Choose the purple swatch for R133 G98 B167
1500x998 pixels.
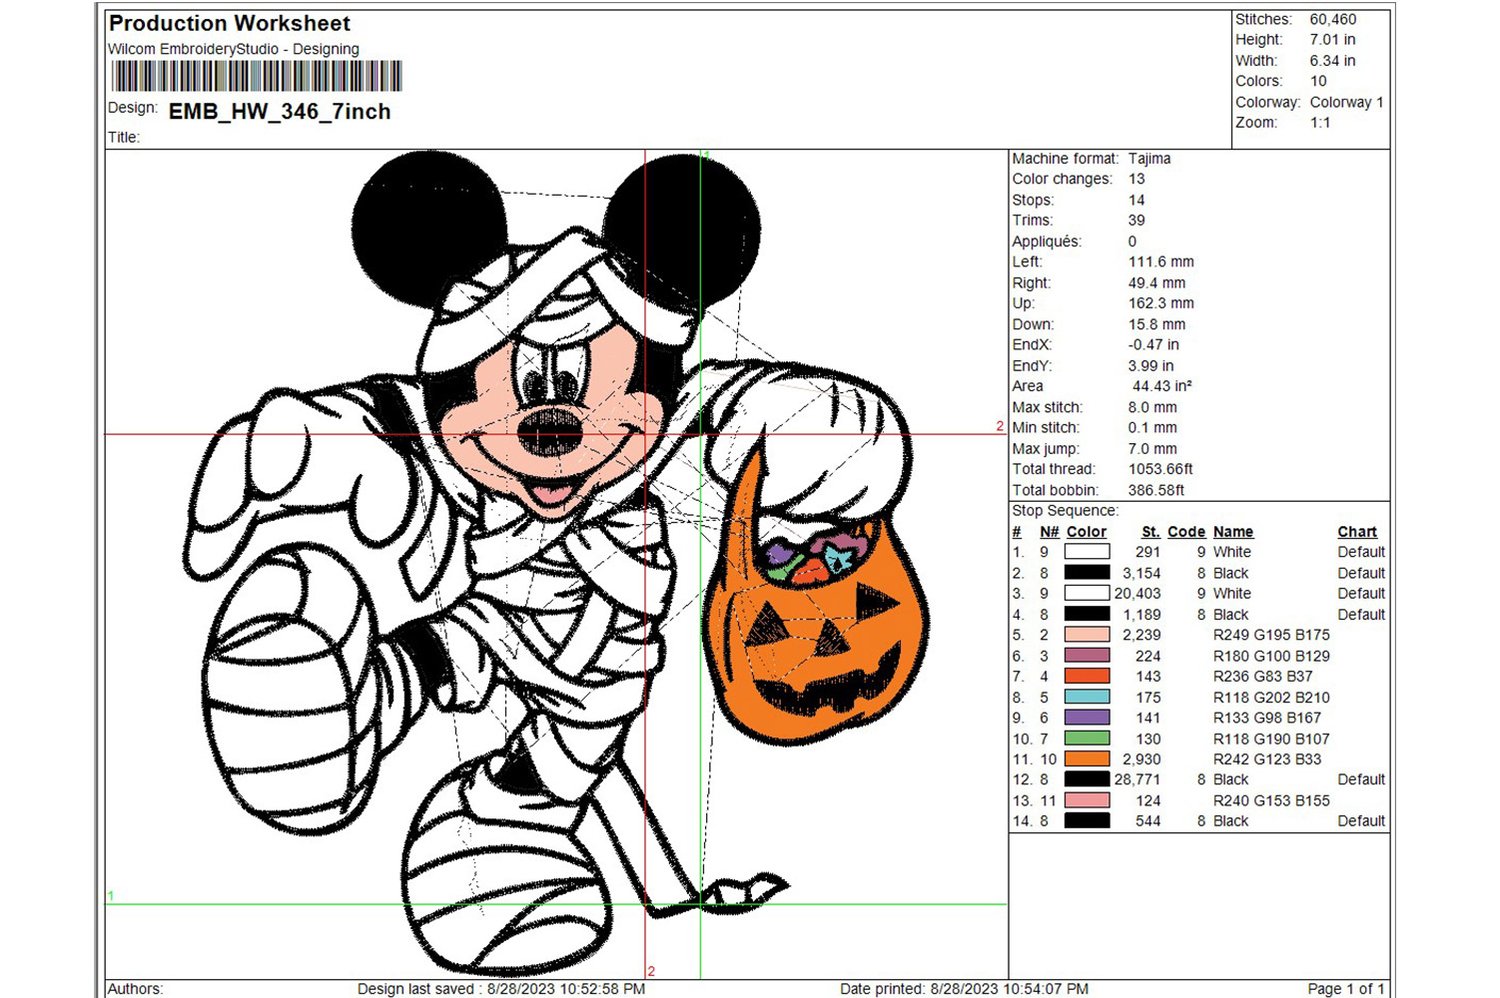tap(1087, 717)
